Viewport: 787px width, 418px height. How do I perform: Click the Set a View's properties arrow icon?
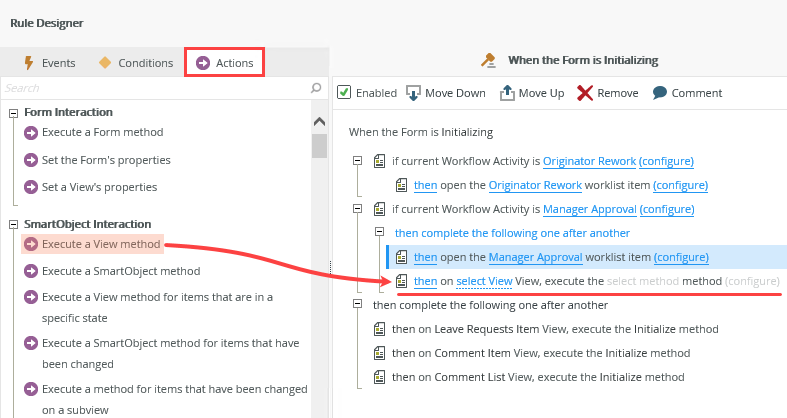pos(30,187)
